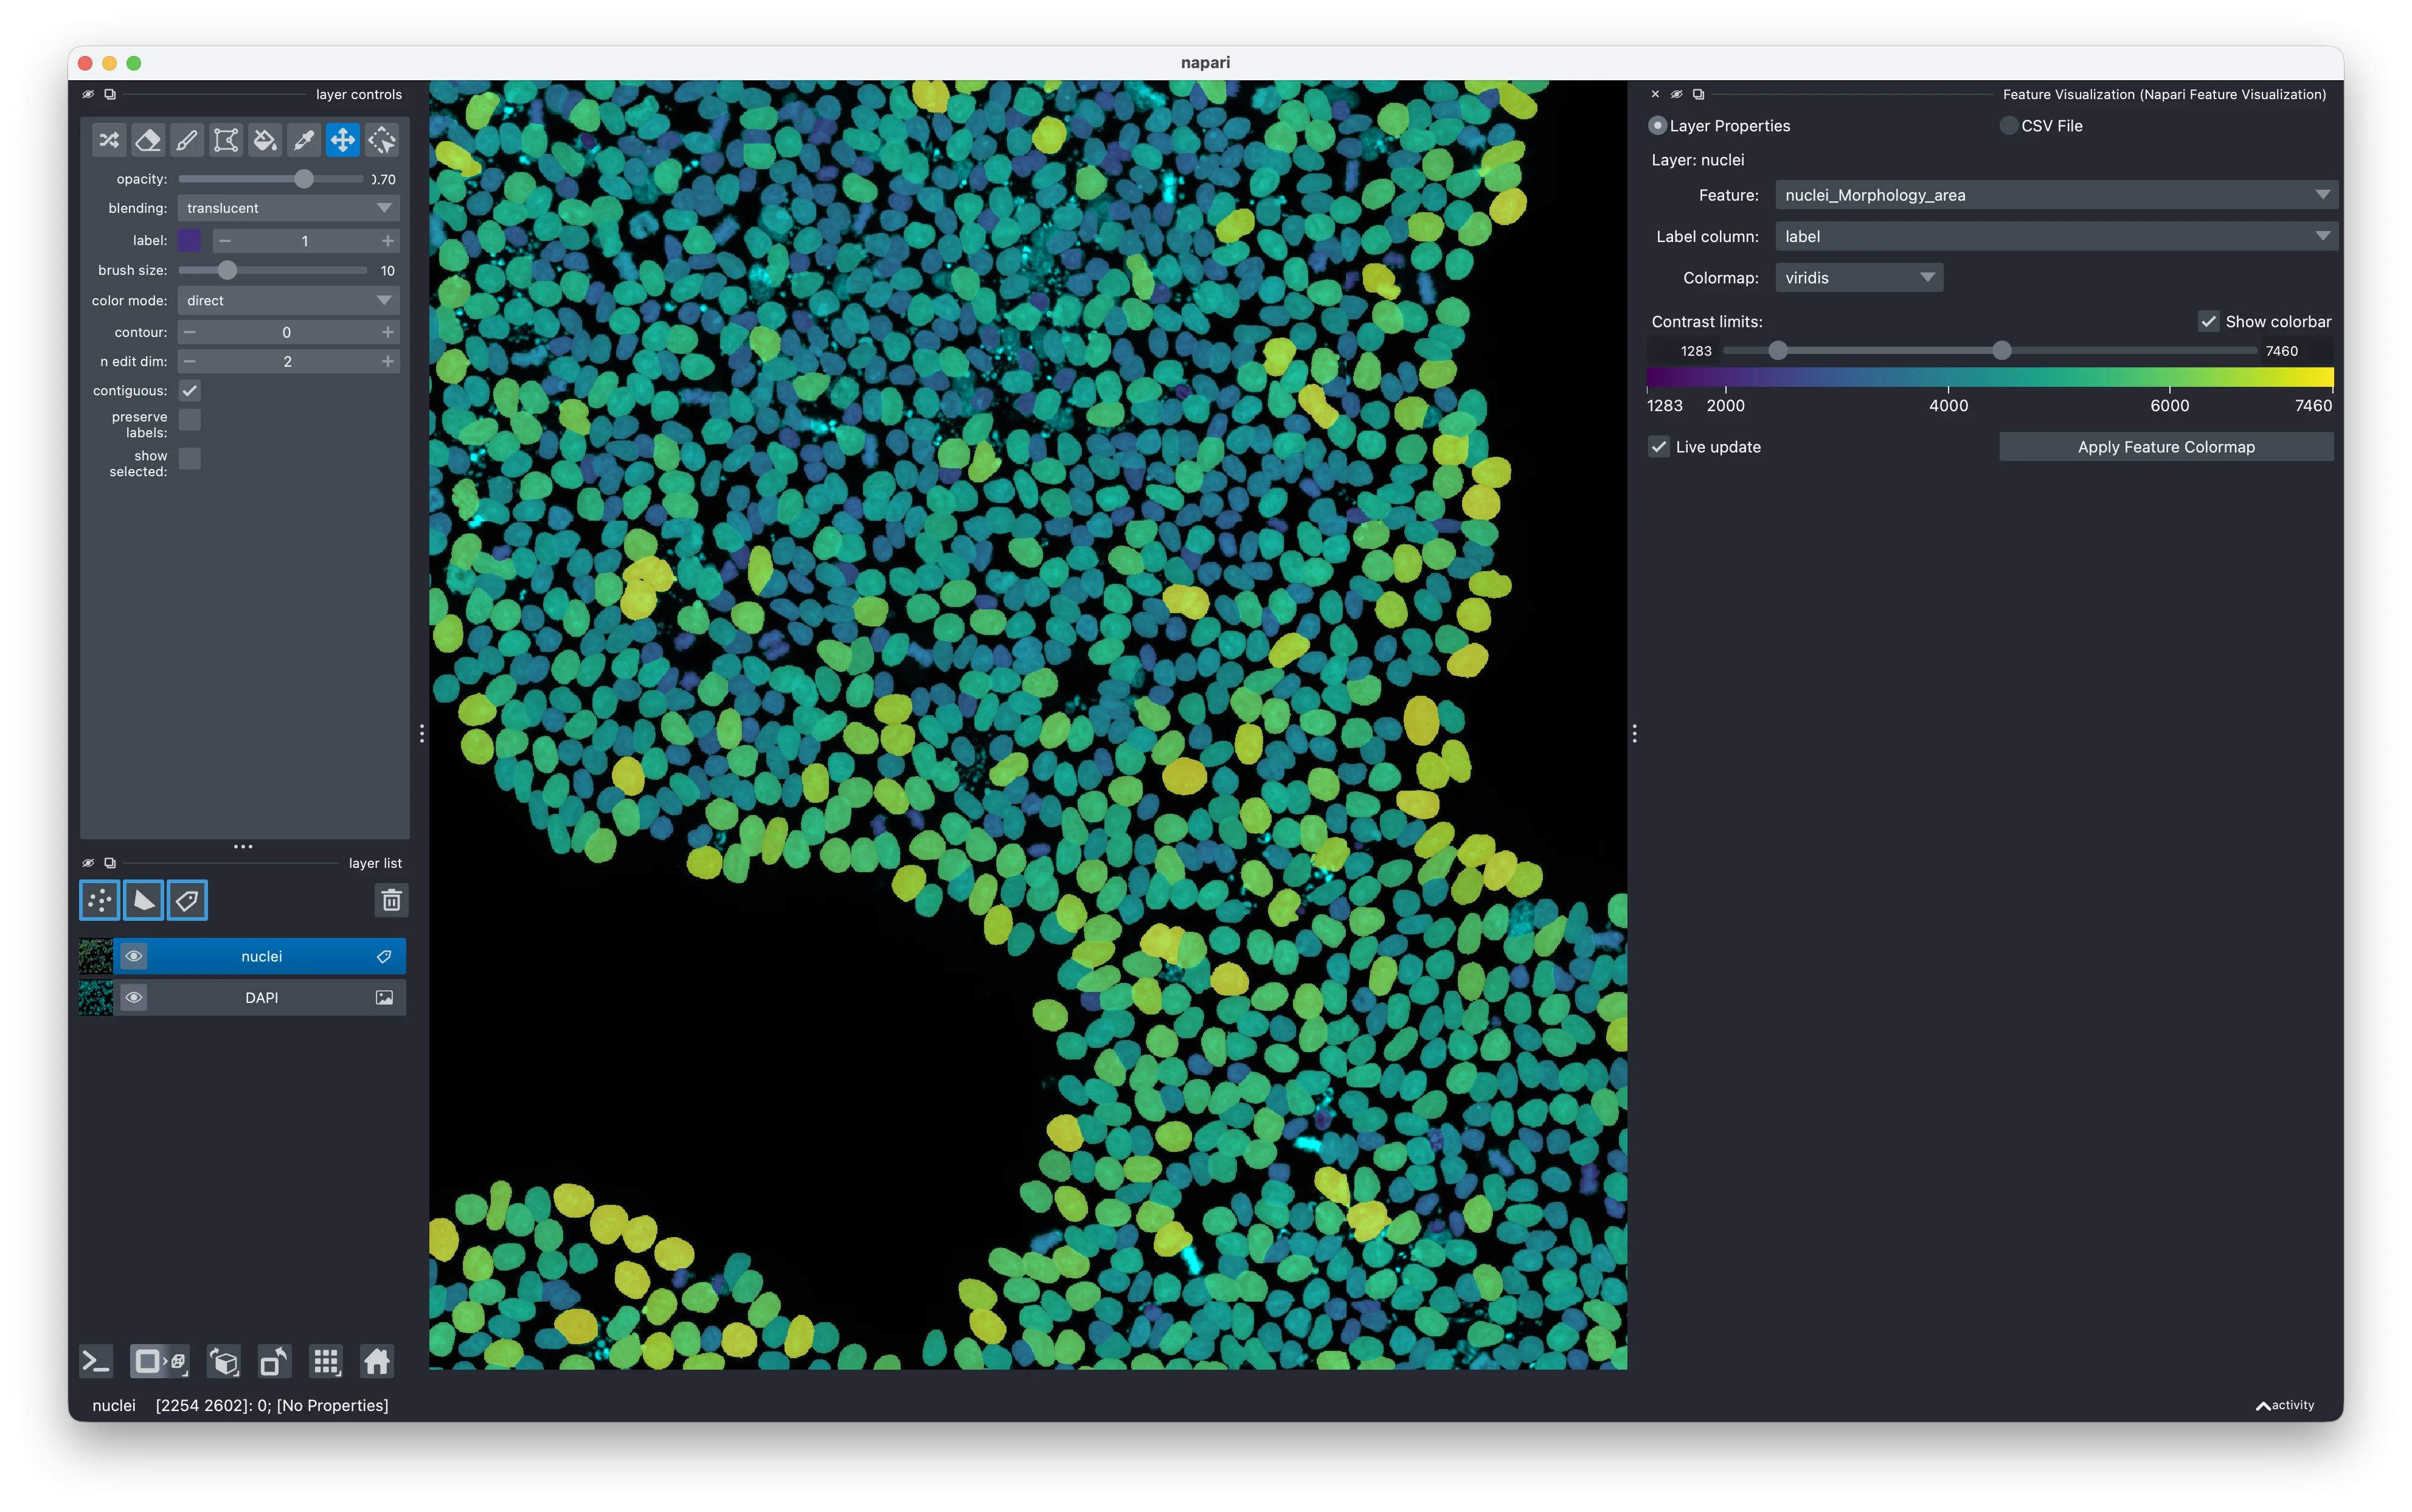Transpose the displayed dimensions
Viewport: 2412px width, 1512px height.
[x=274, y=1361]
